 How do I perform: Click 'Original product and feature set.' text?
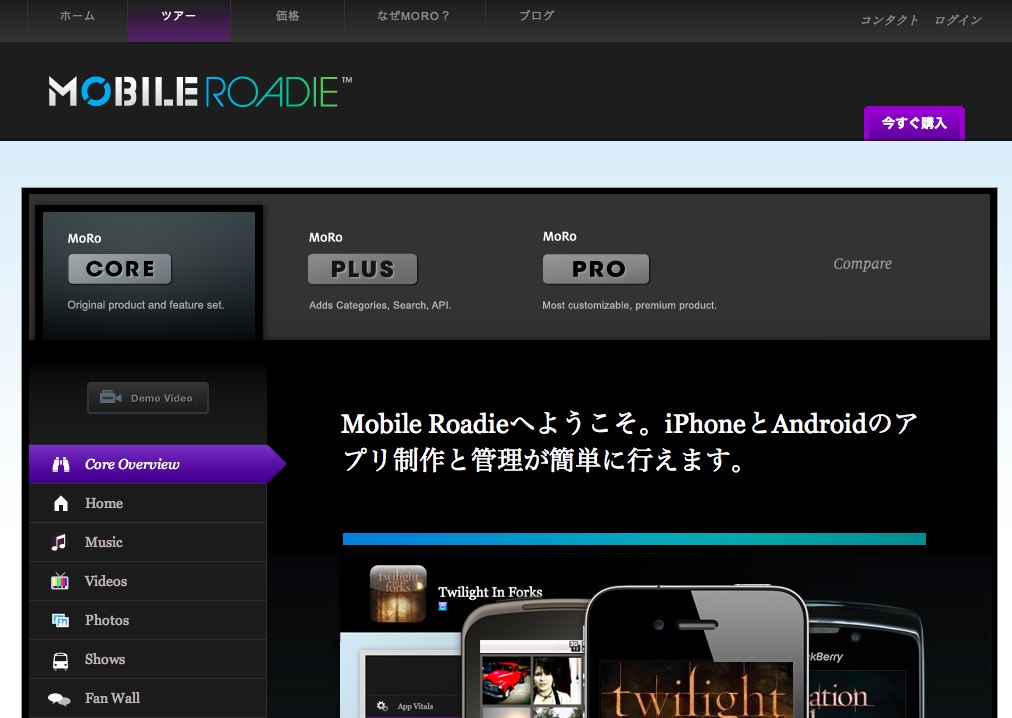coord(146,305)
